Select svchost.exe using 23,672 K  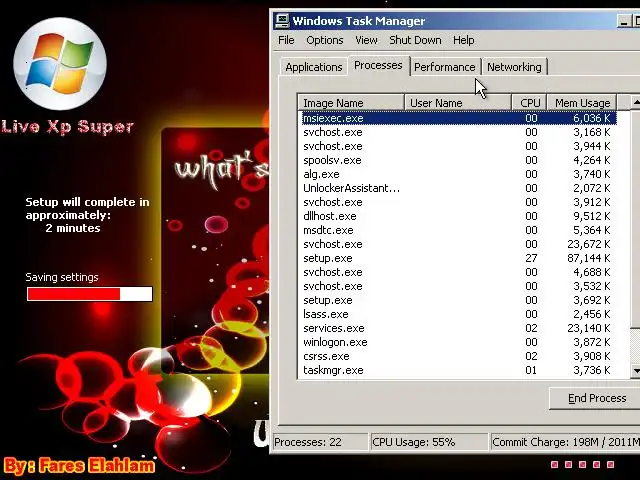tap(459, 244)
